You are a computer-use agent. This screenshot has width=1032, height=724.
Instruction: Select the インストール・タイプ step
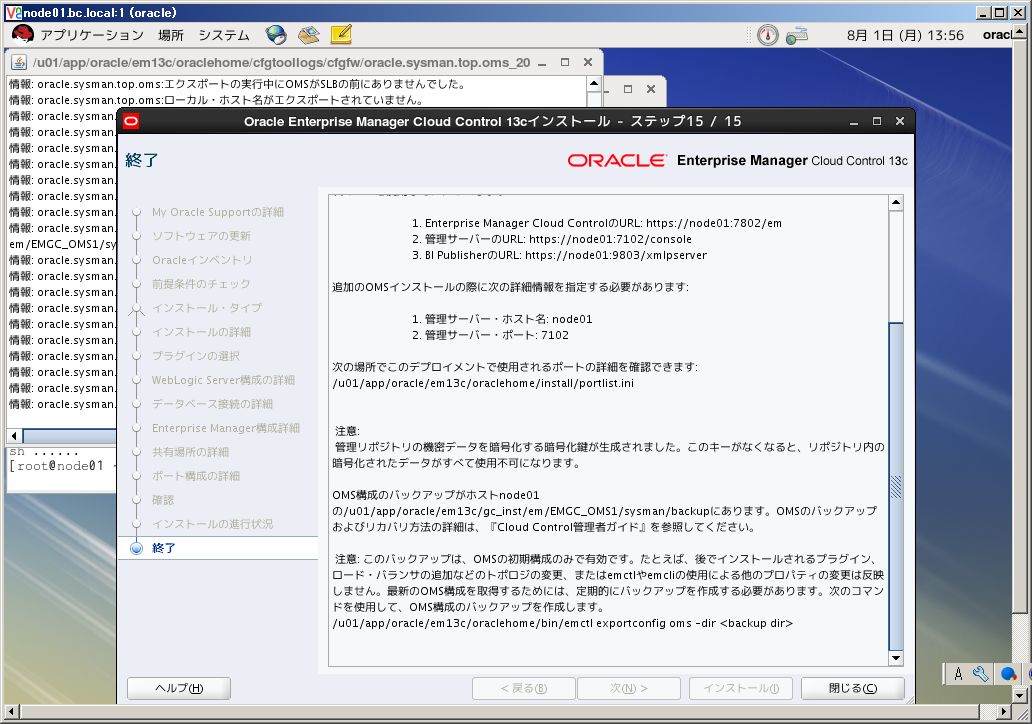click(x=207, y=307)
